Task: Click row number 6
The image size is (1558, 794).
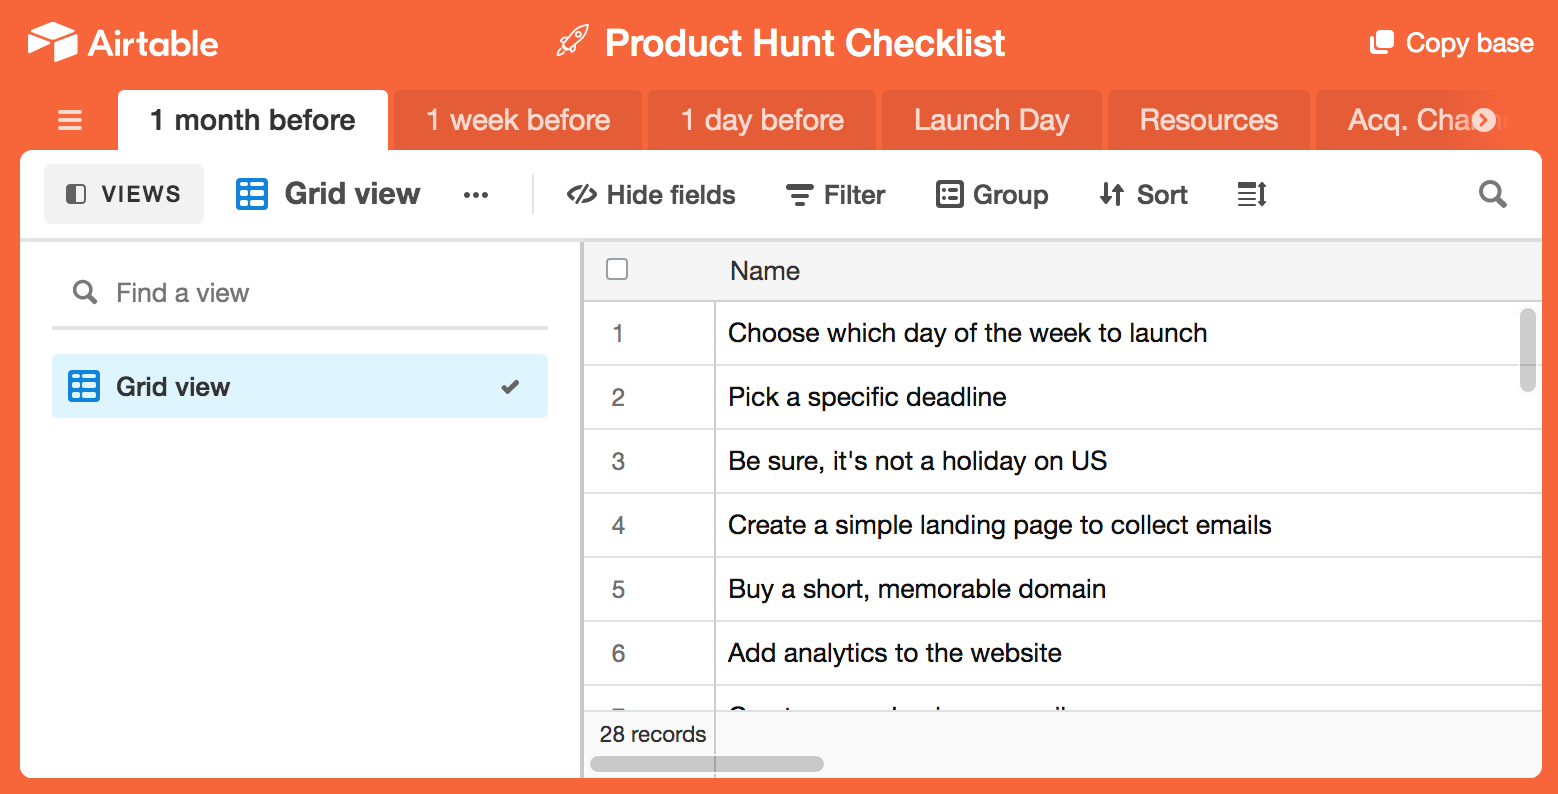Action: coord(618,653)
